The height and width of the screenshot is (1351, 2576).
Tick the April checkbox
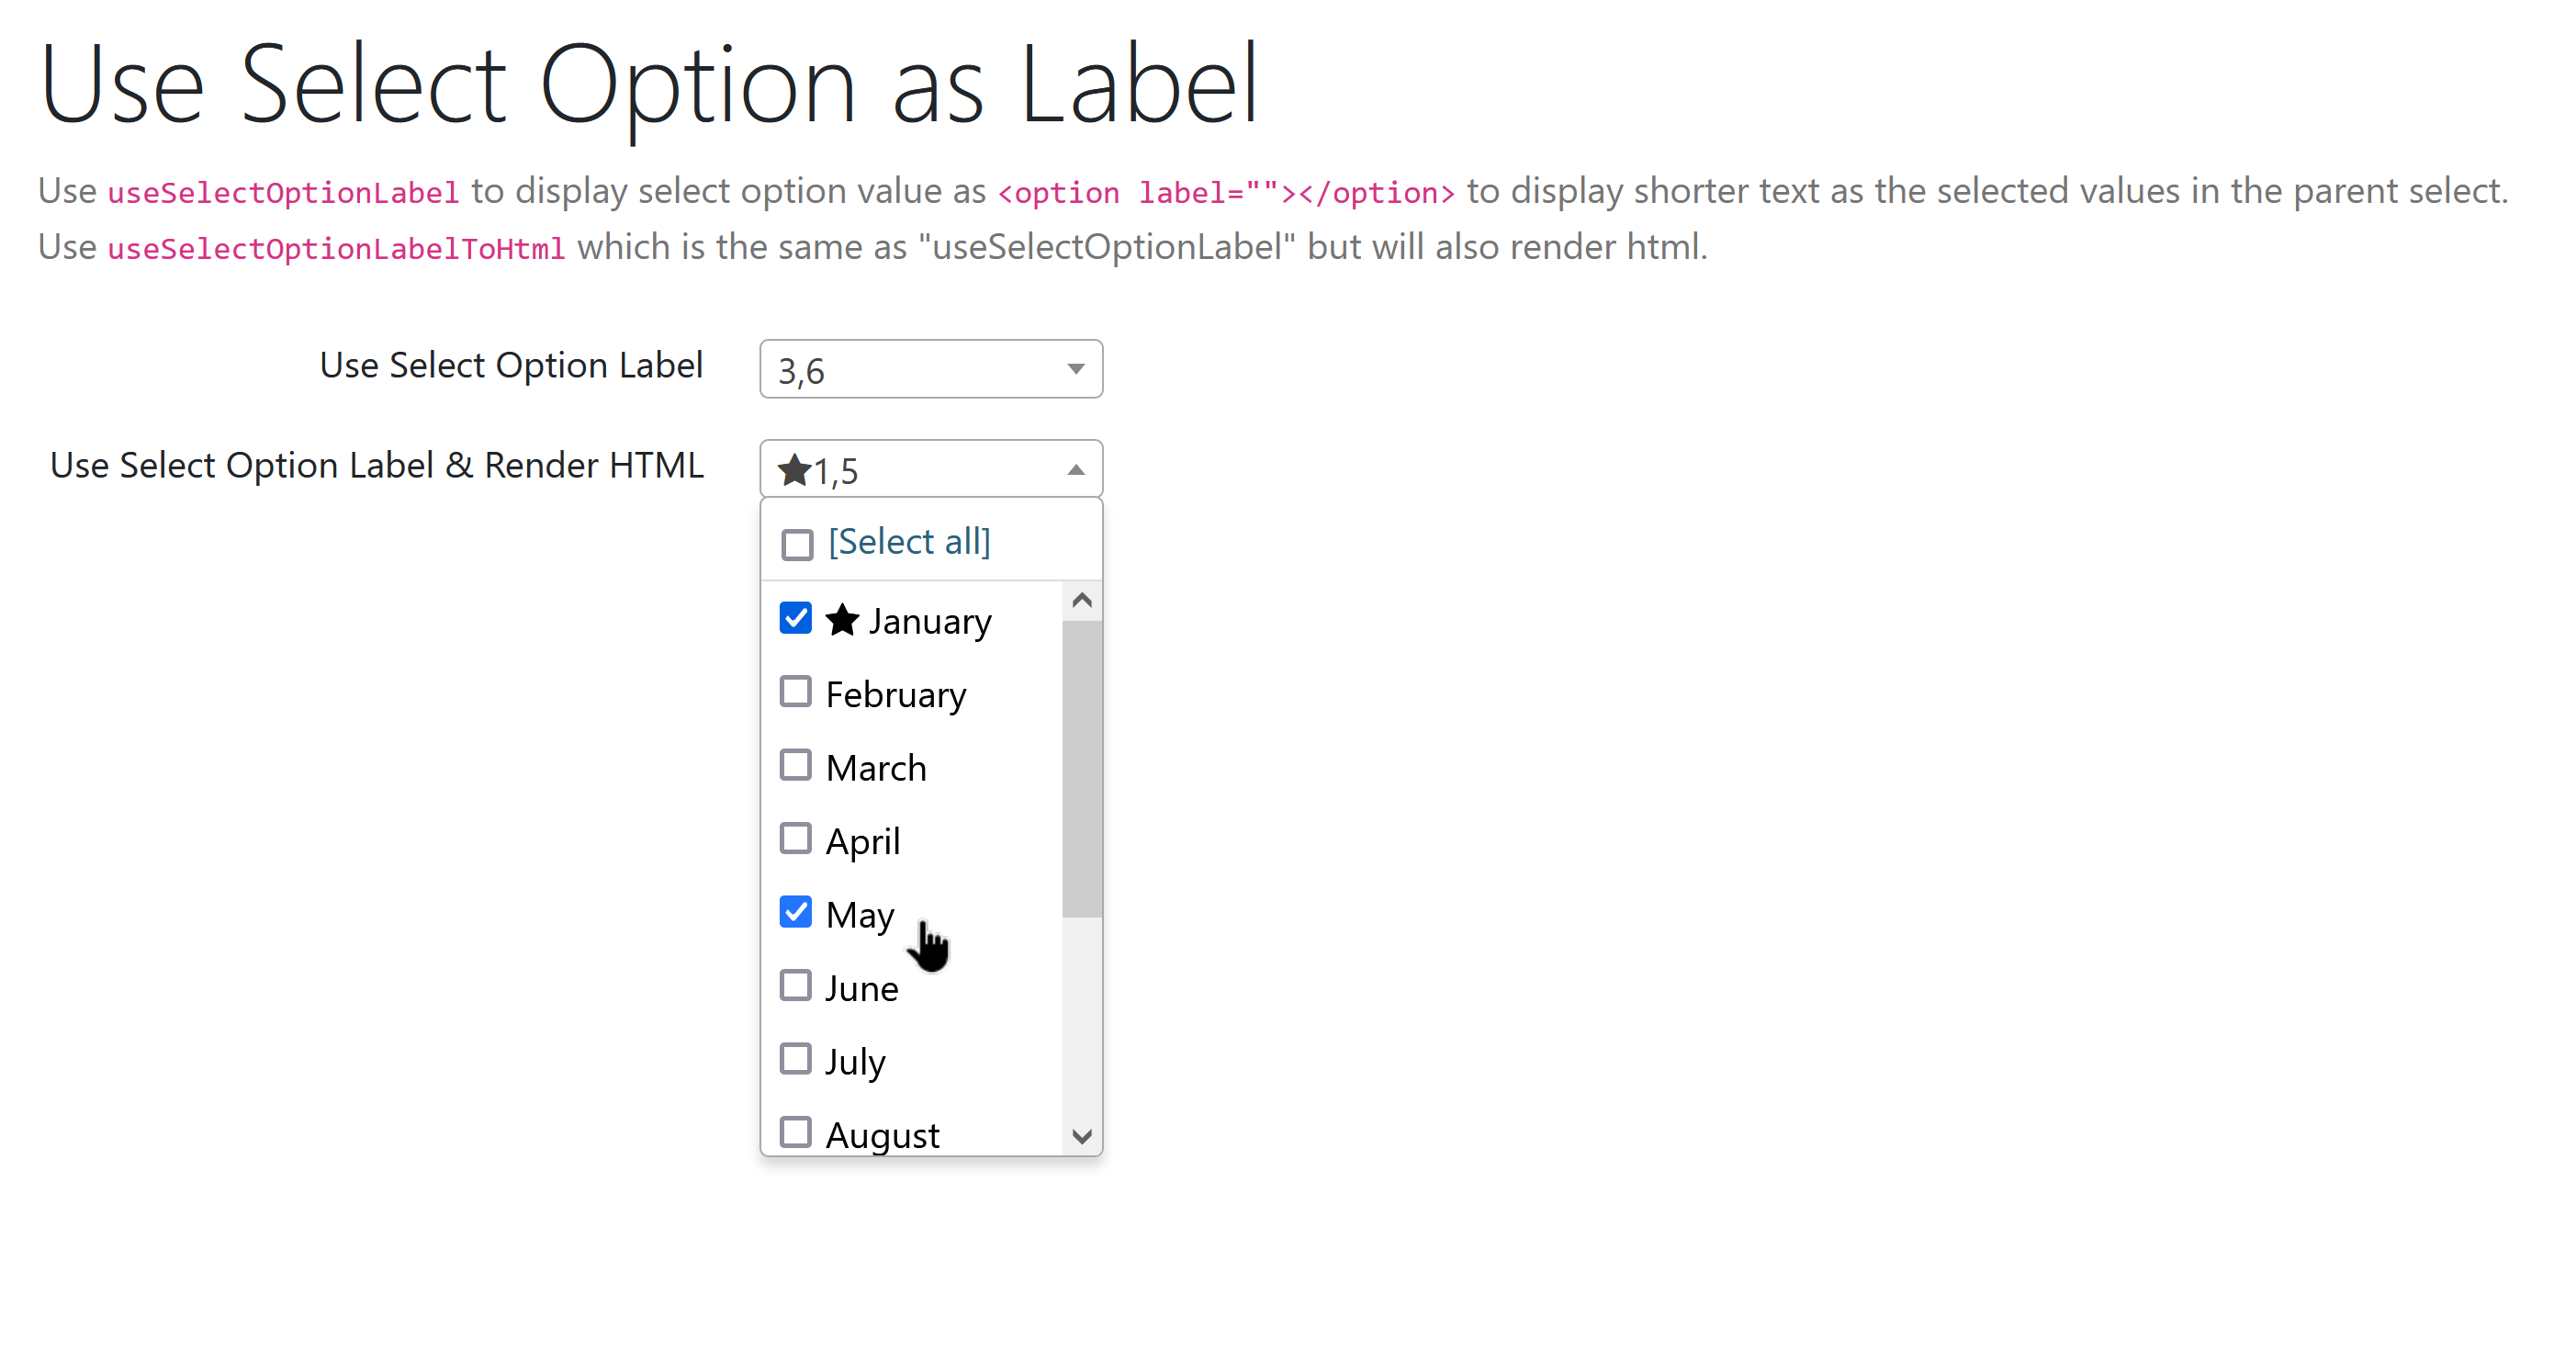pyautogui.click(x=795, y=839)
